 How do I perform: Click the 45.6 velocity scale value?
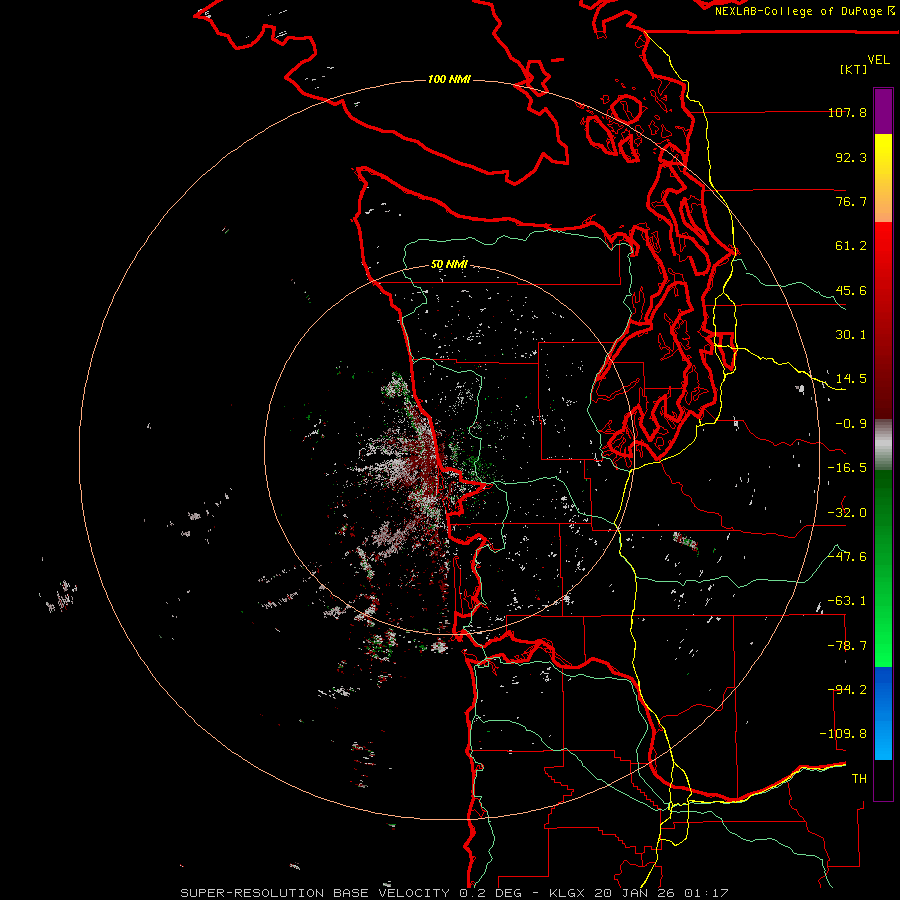(x=851, y=290)
